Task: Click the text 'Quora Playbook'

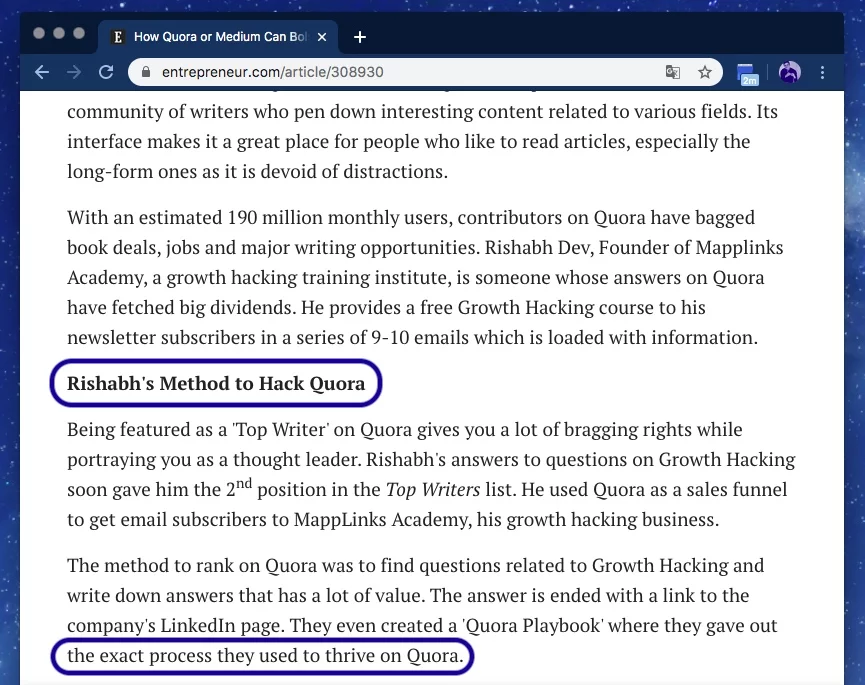Action: pos(532,625)
